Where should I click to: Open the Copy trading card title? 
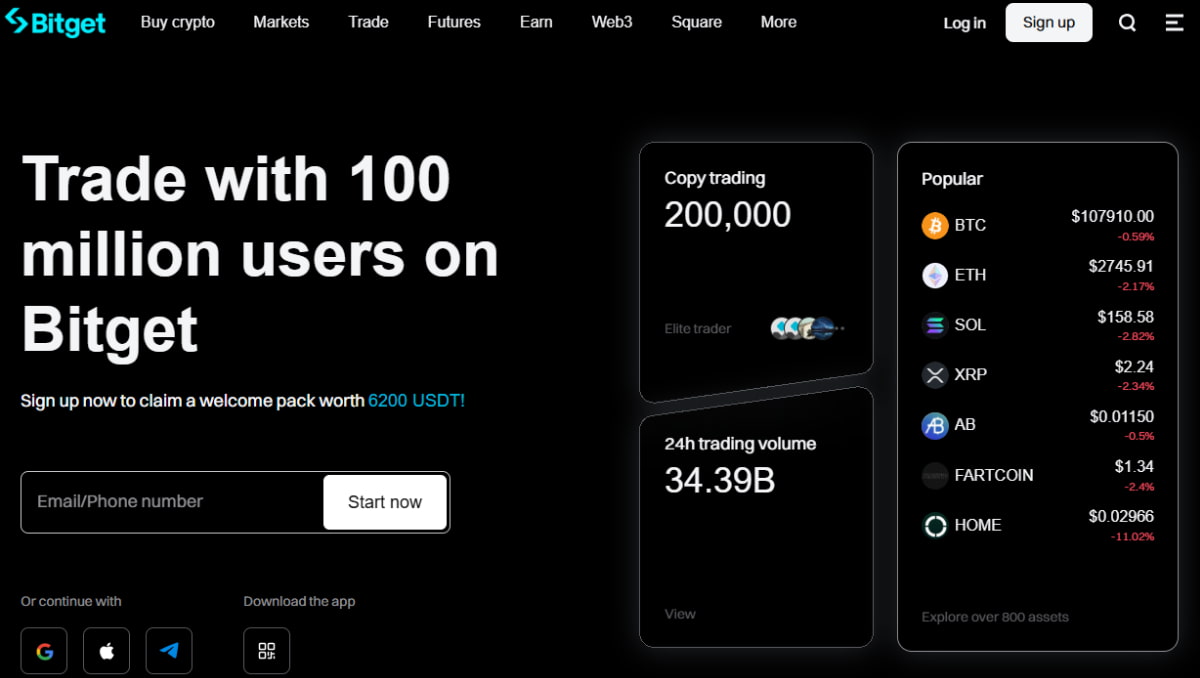click(715, 178)
